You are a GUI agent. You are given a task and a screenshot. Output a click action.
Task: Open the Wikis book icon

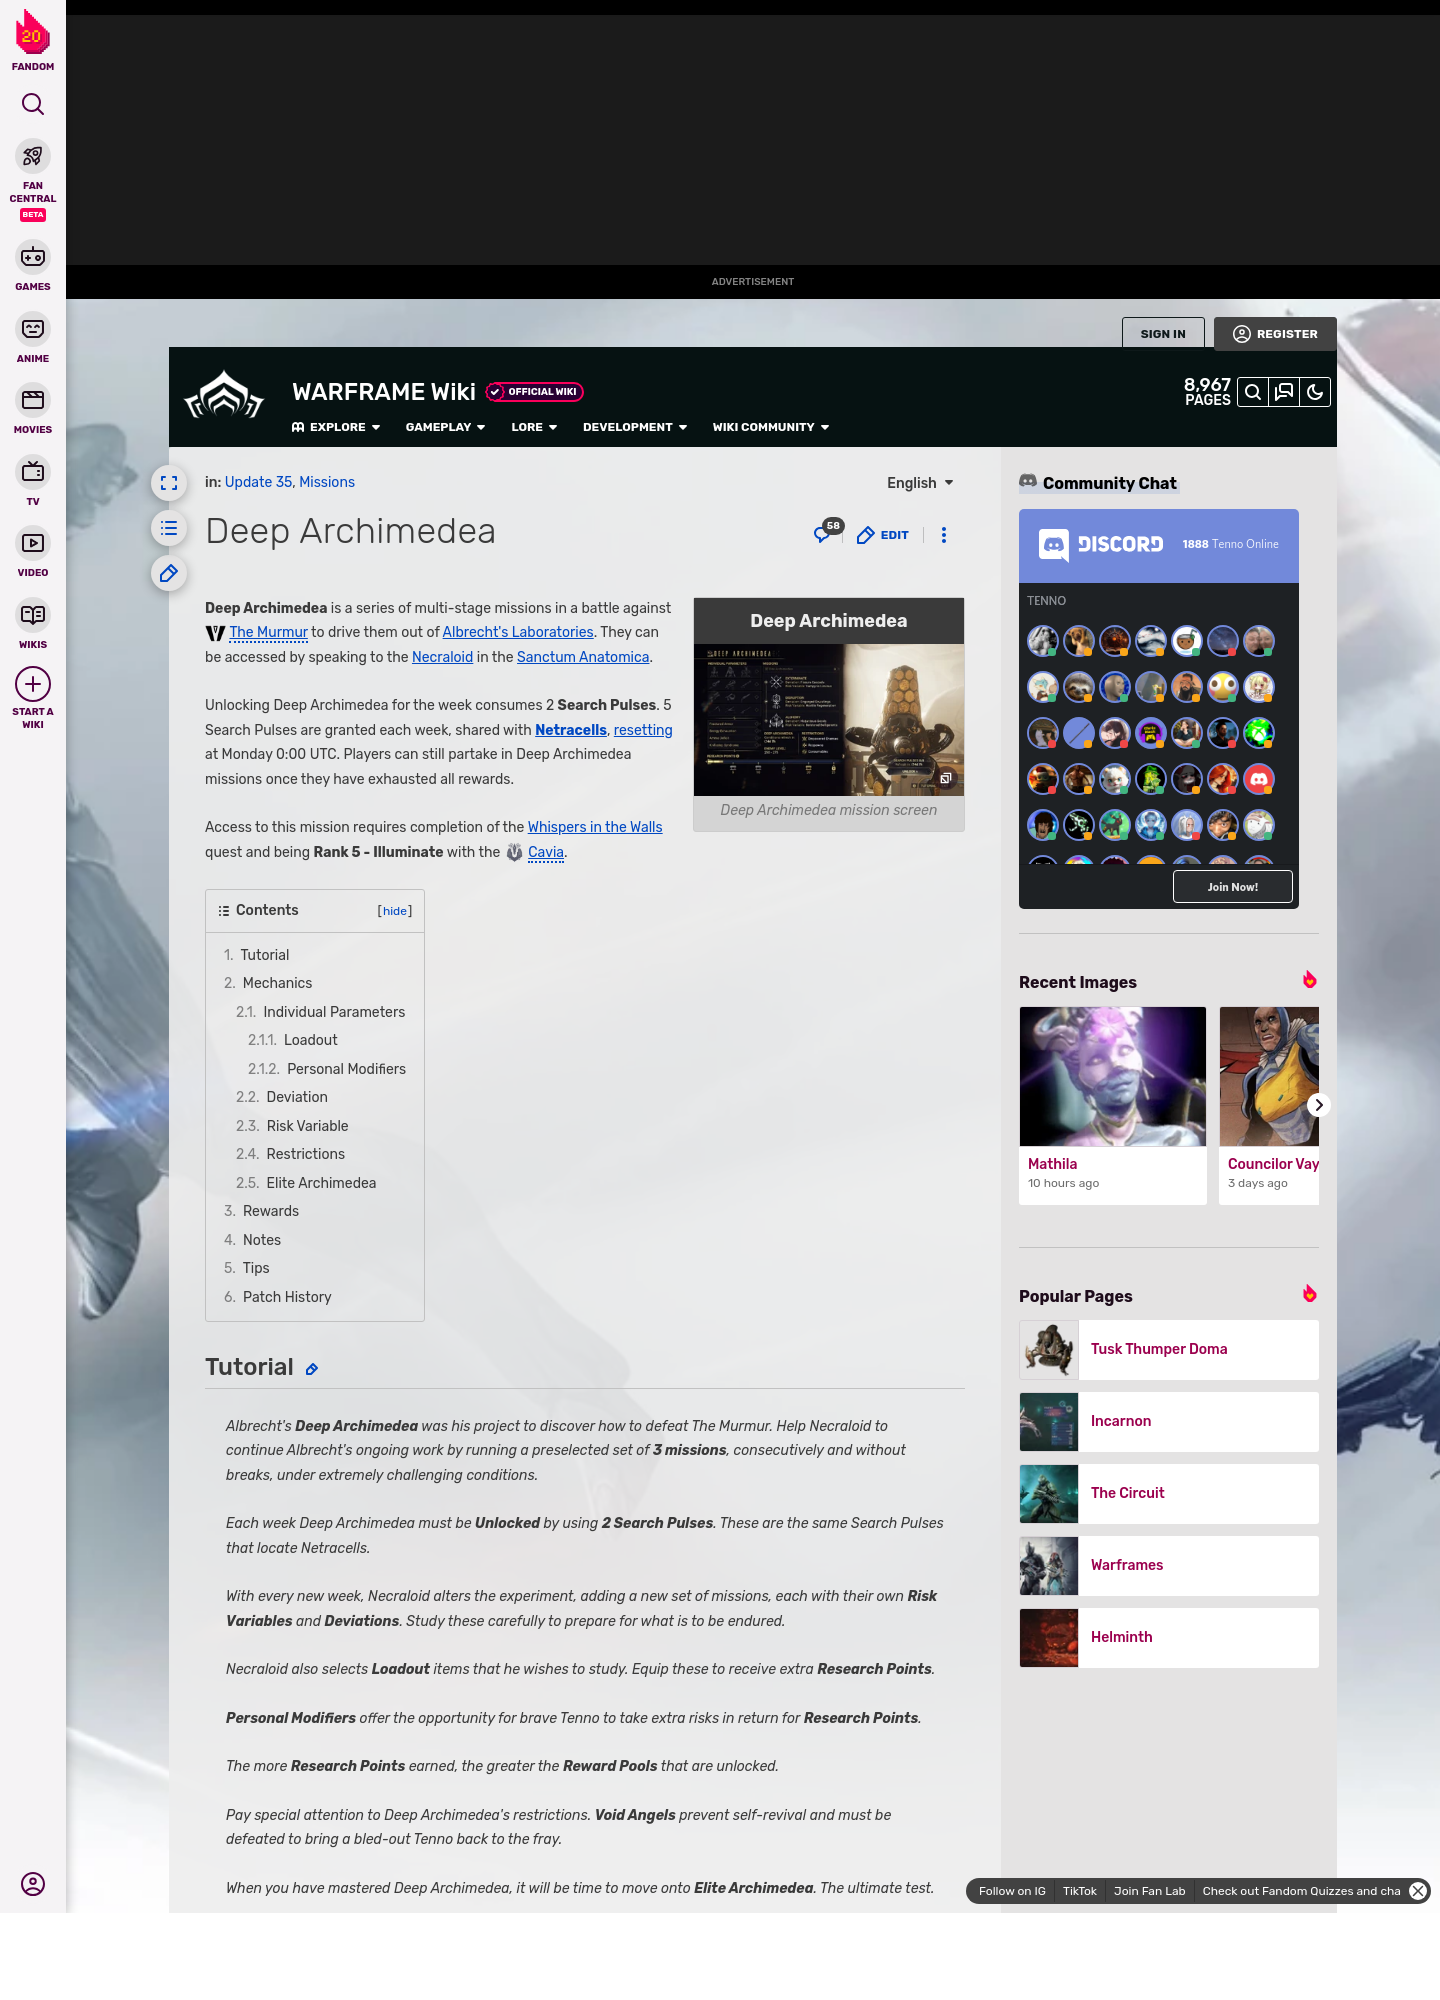coord(33,615)
